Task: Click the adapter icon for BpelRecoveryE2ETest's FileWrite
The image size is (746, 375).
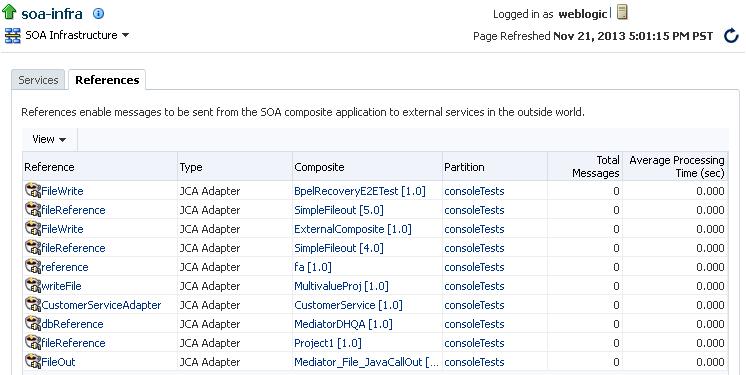Action: tap(33, 190)
